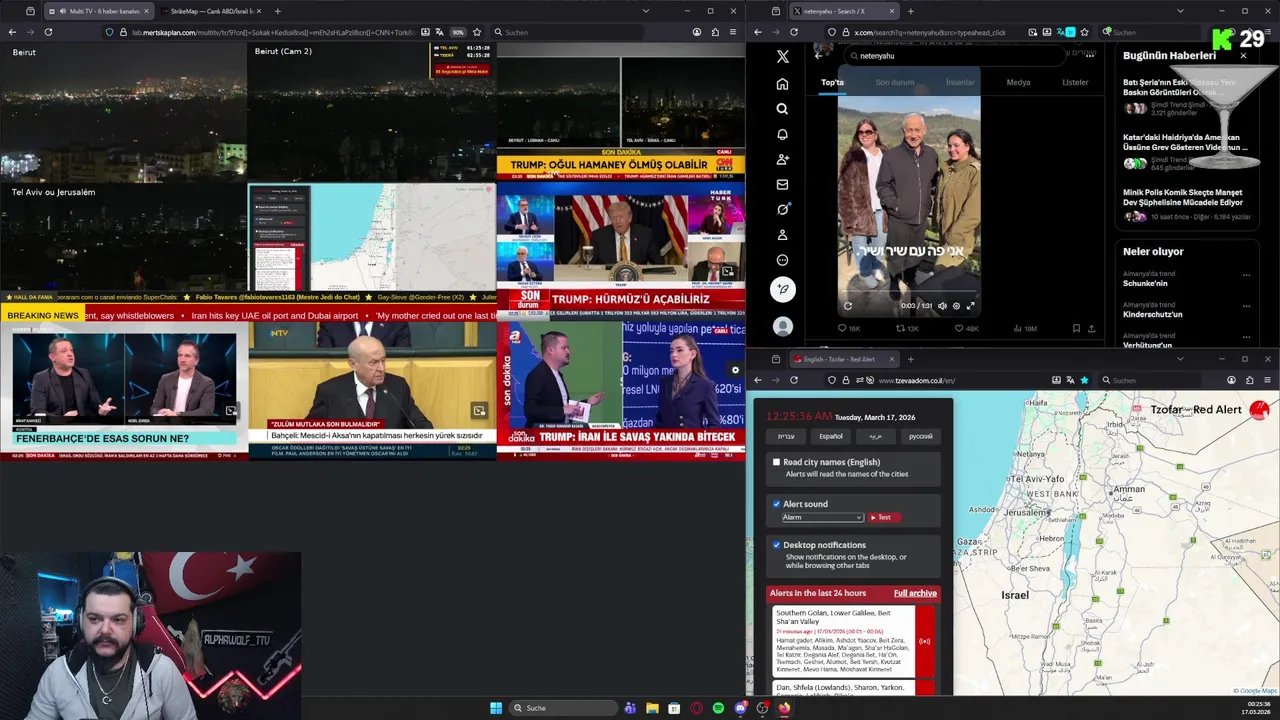1280x720 pixels.
Task: Open more options for Schunke'nin trend
Action: click(x=1246, y=275)
